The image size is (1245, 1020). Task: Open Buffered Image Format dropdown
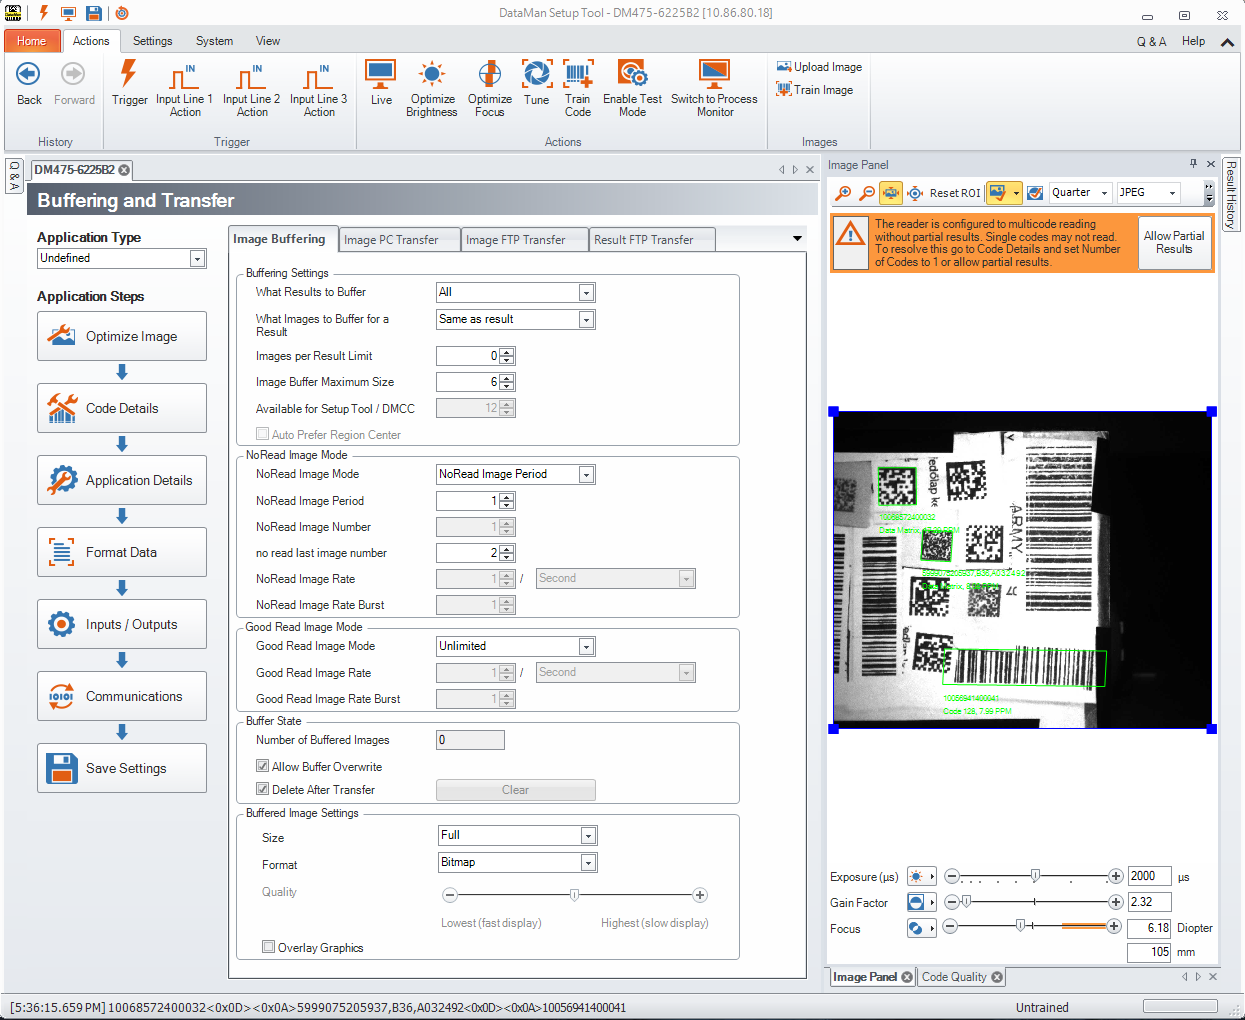tap(587, 863)
